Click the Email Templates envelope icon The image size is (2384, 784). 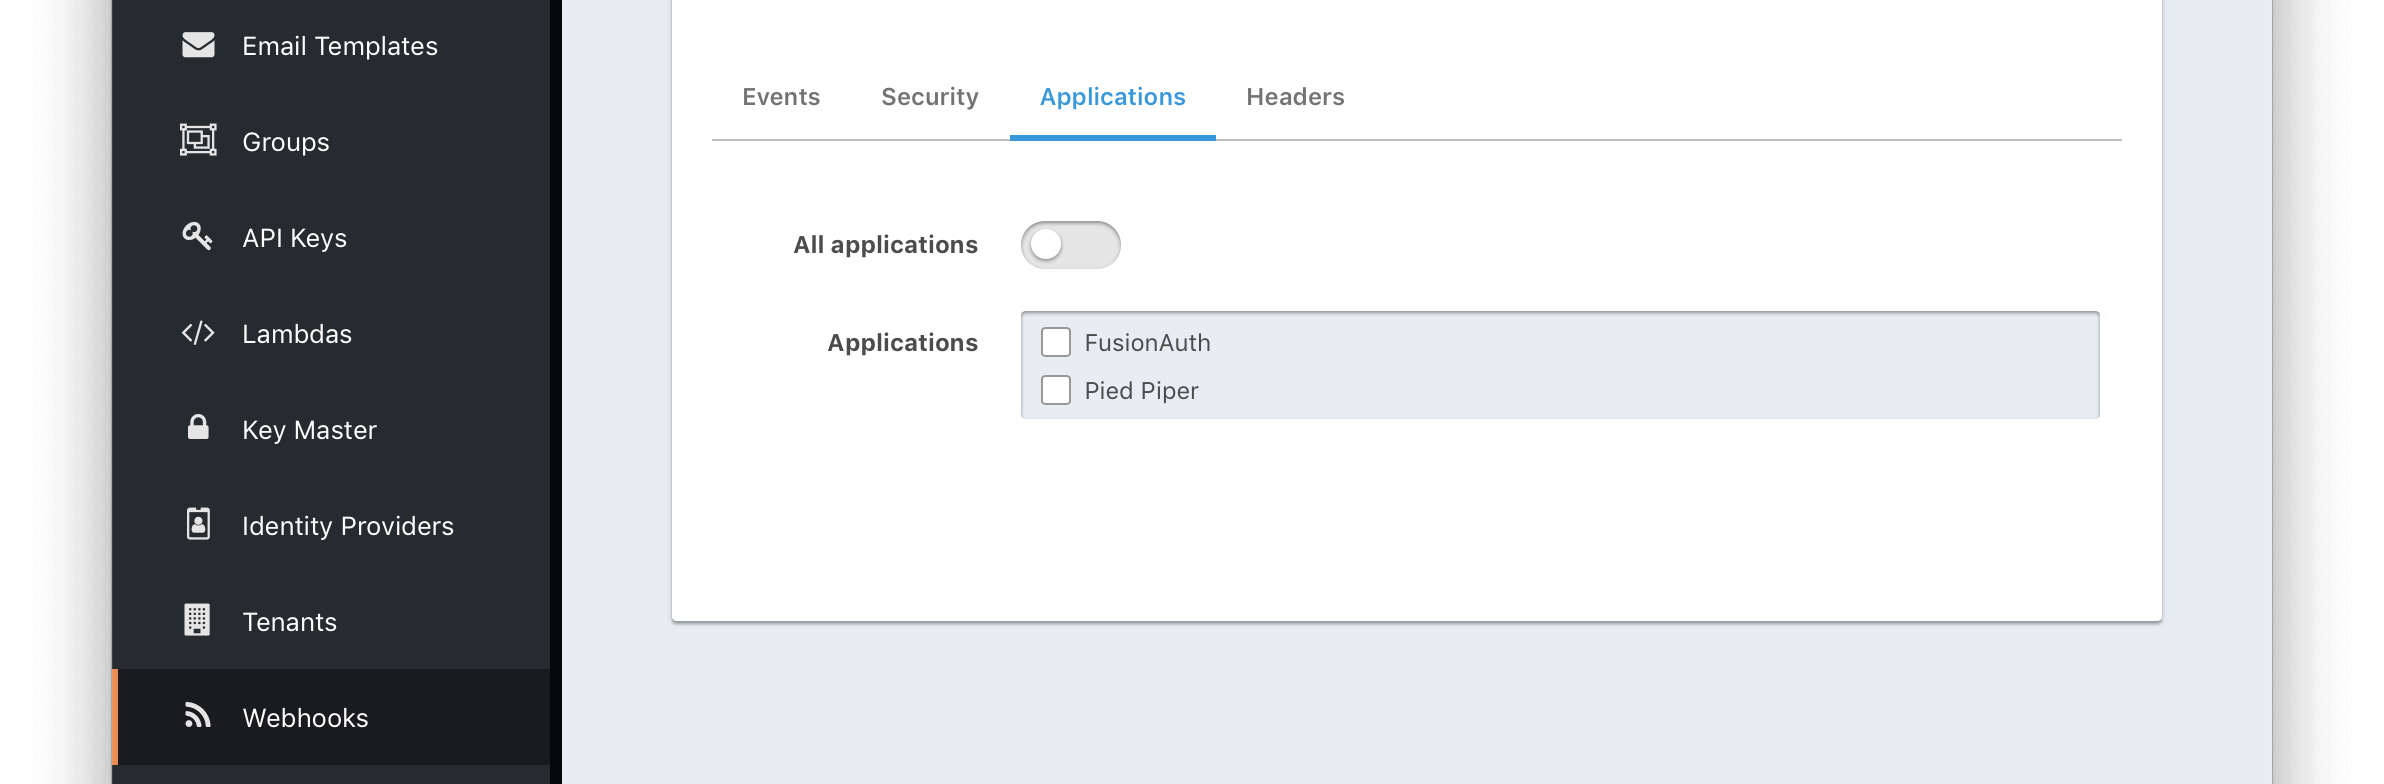click(198, 45)
